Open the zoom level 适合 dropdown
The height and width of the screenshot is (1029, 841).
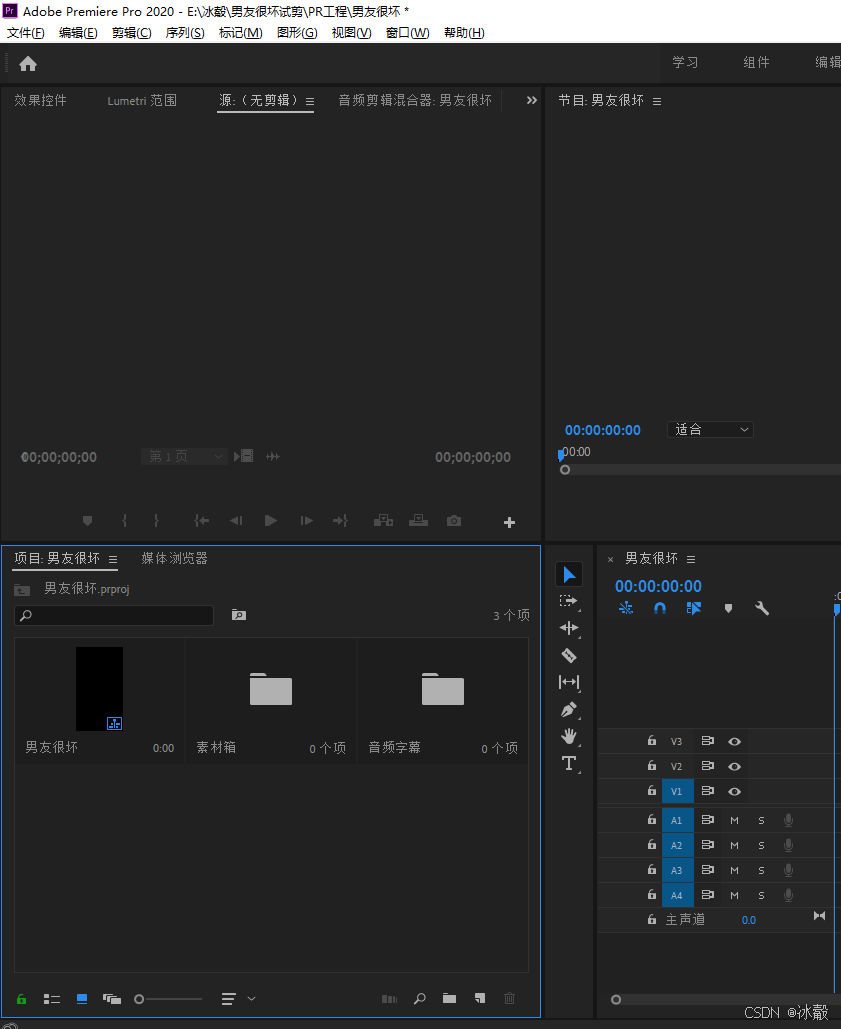[x=710, y=430]
